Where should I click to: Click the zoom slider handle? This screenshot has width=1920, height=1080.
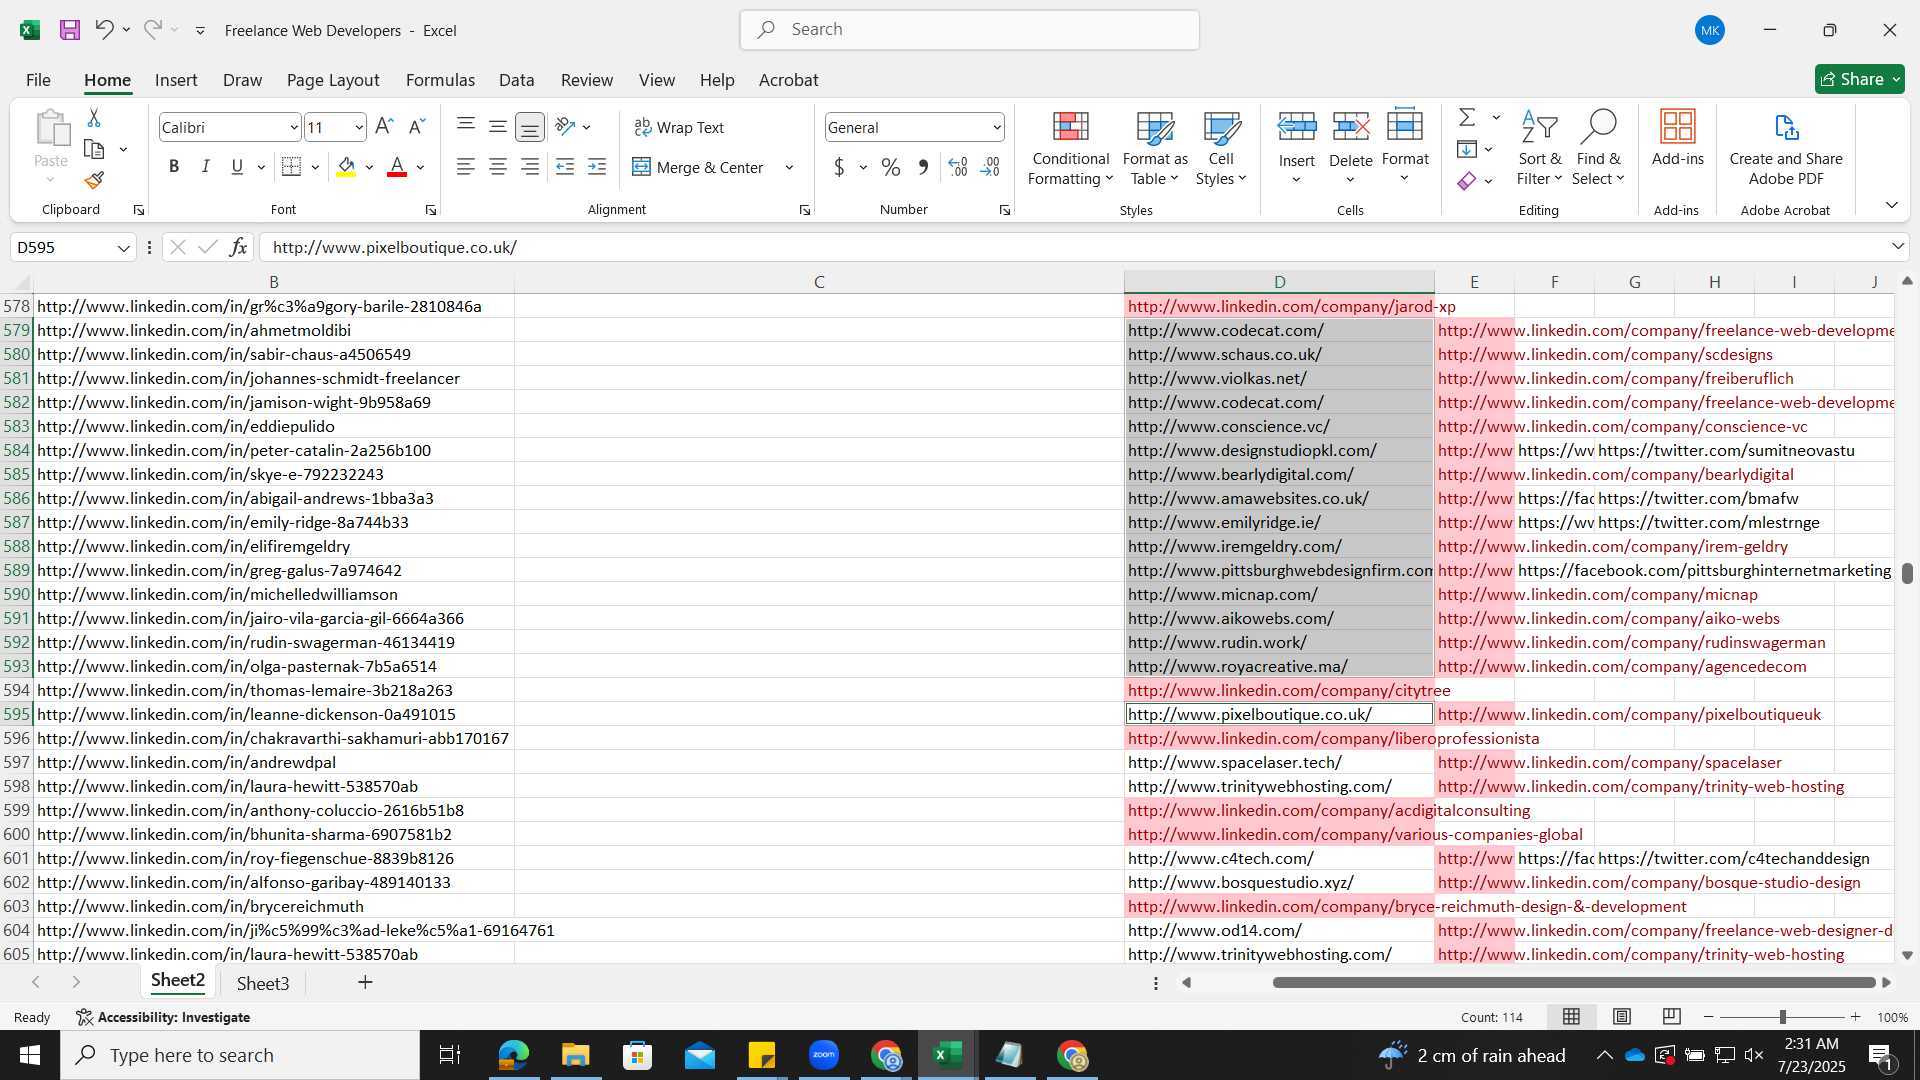(x=1782, y=1017)
